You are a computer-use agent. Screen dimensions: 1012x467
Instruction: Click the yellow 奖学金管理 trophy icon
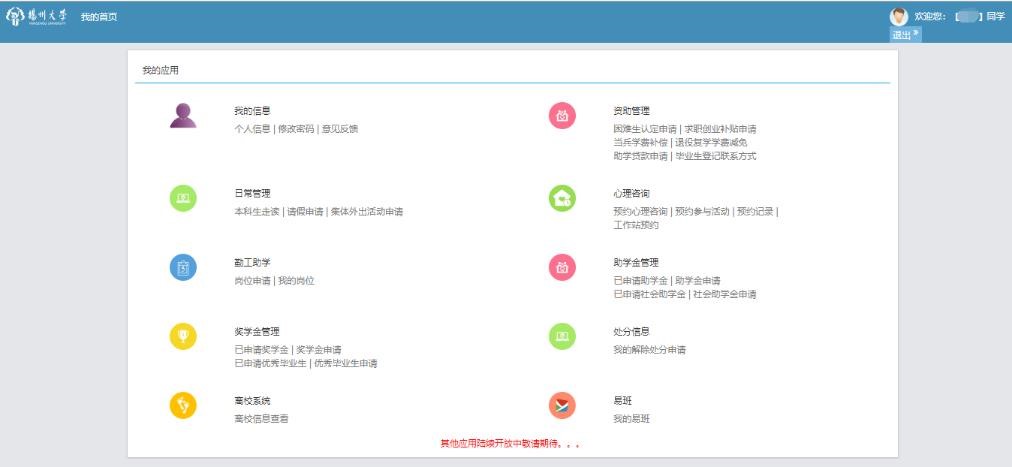183,337
